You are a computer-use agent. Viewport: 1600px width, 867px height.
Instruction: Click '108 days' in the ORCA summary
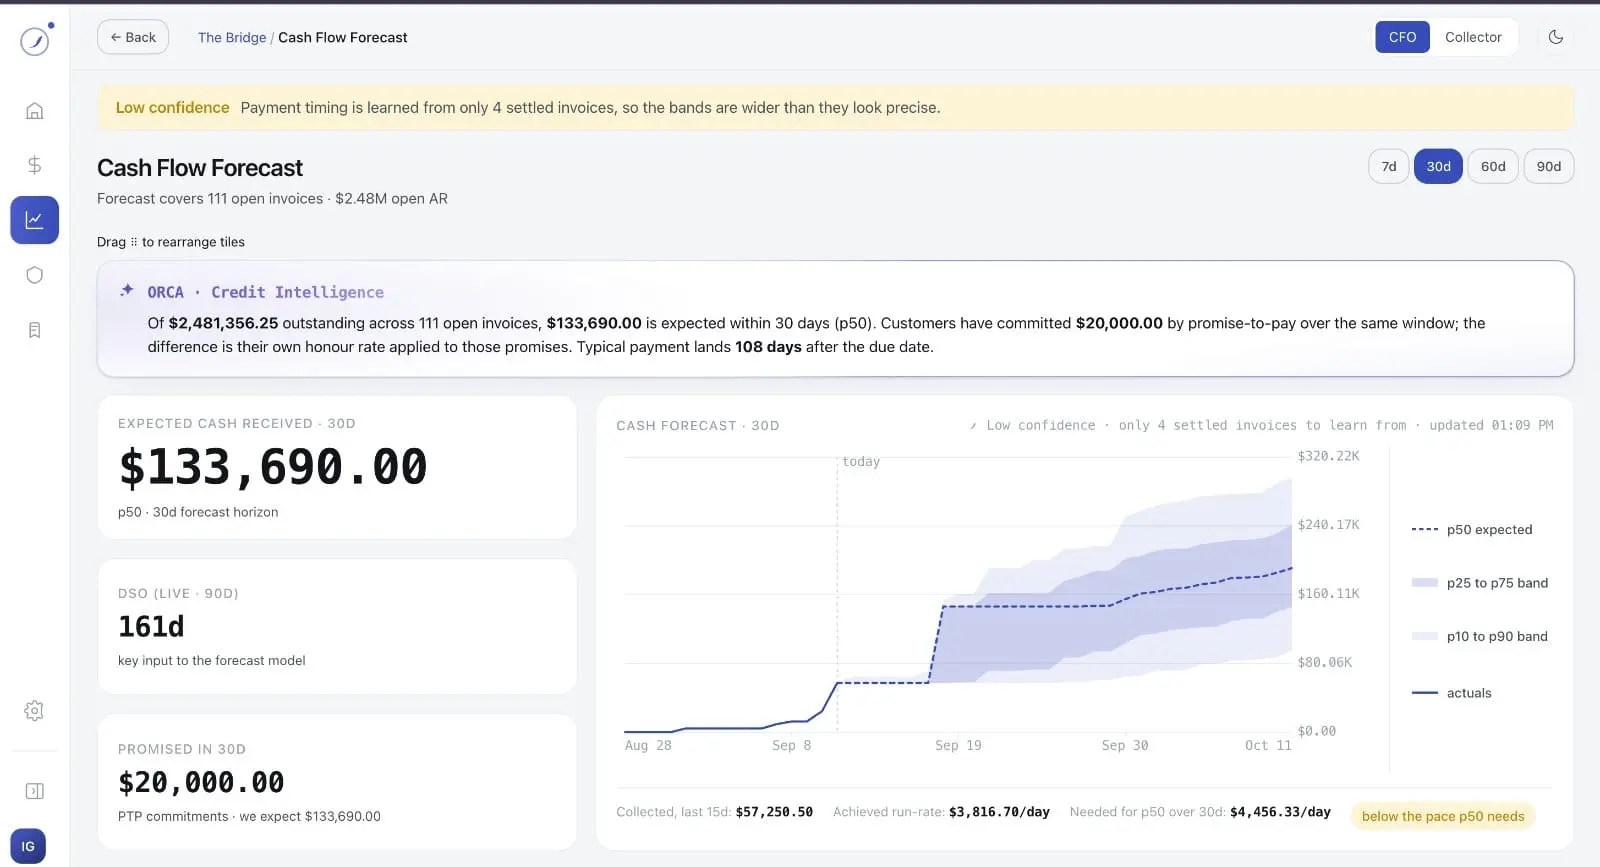tap(768, 347)
